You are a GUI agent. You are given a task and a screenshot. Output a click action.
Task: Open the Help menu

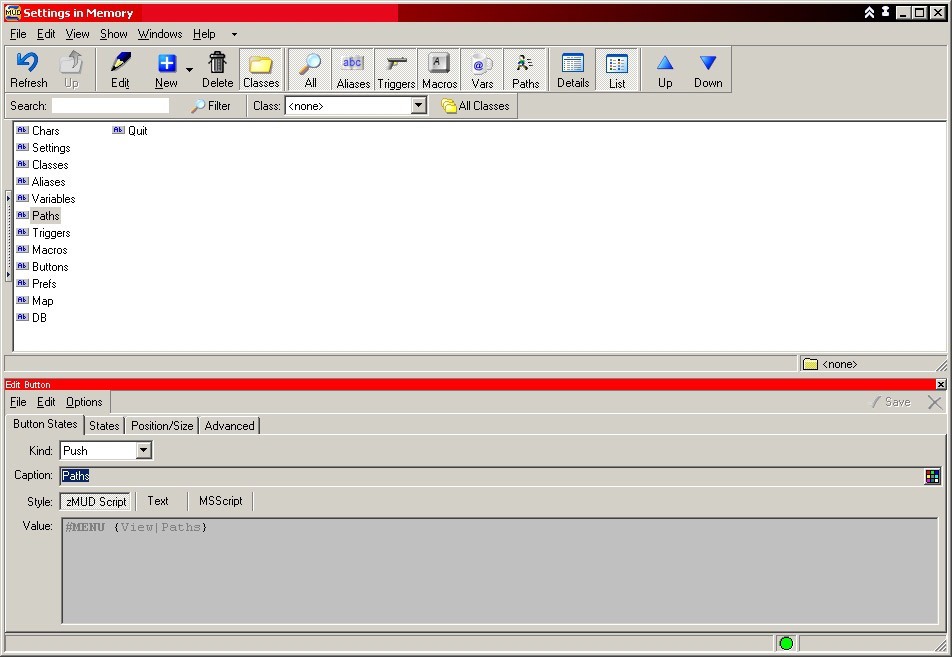204,34
